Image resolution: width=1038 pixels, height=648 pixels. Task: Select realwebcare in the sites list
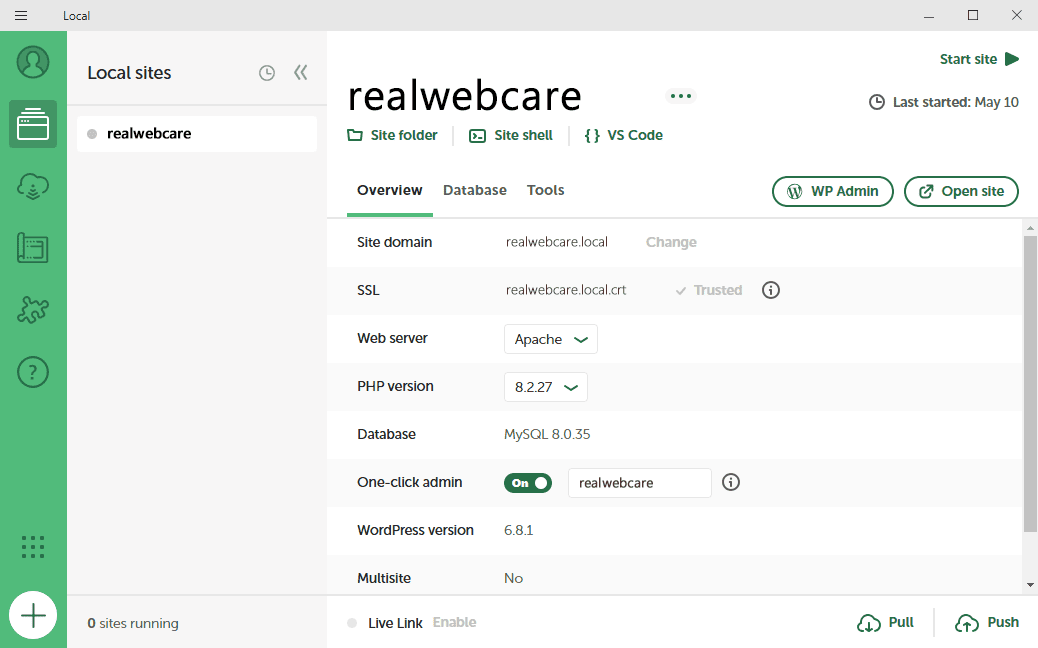[197, 134]
